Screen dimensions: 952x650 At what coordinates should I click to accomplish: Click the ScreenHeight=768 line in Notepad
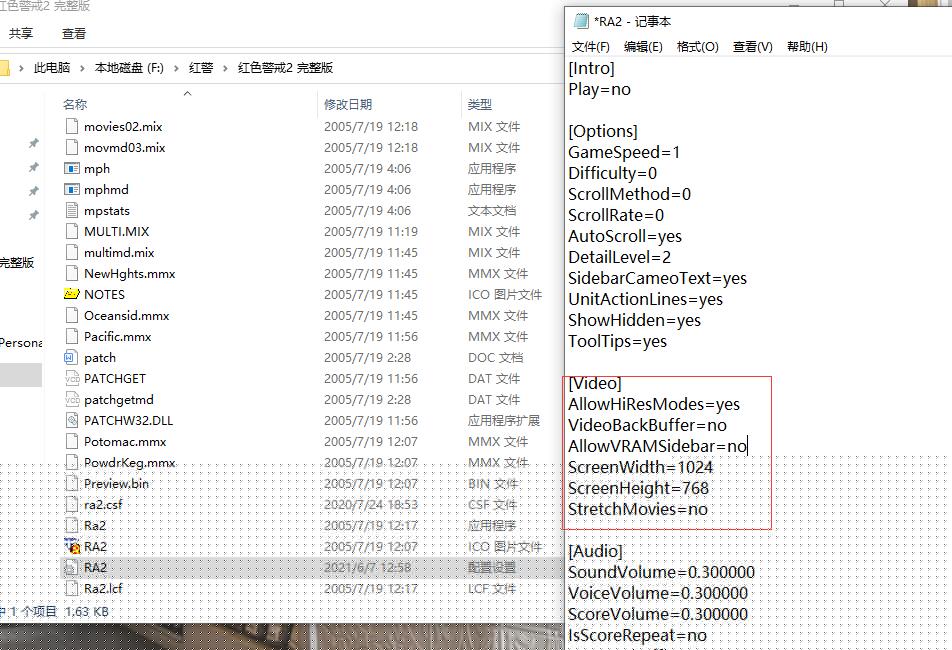pos(638,489)
